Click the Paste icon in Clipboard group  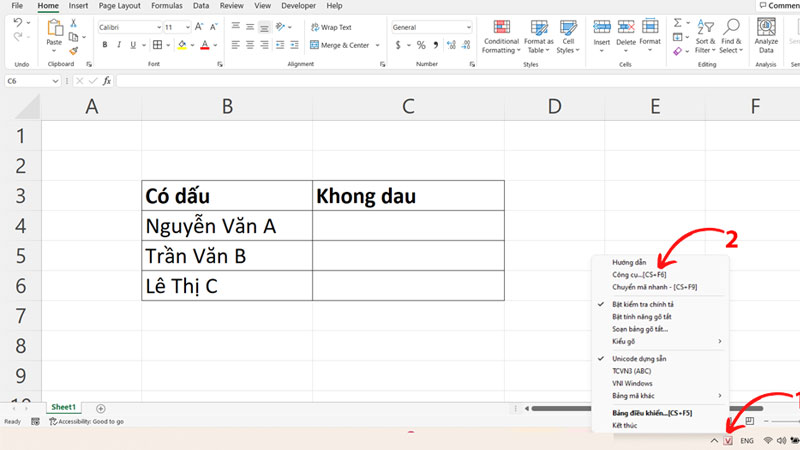pyautogui.click(x=54, y=28)
